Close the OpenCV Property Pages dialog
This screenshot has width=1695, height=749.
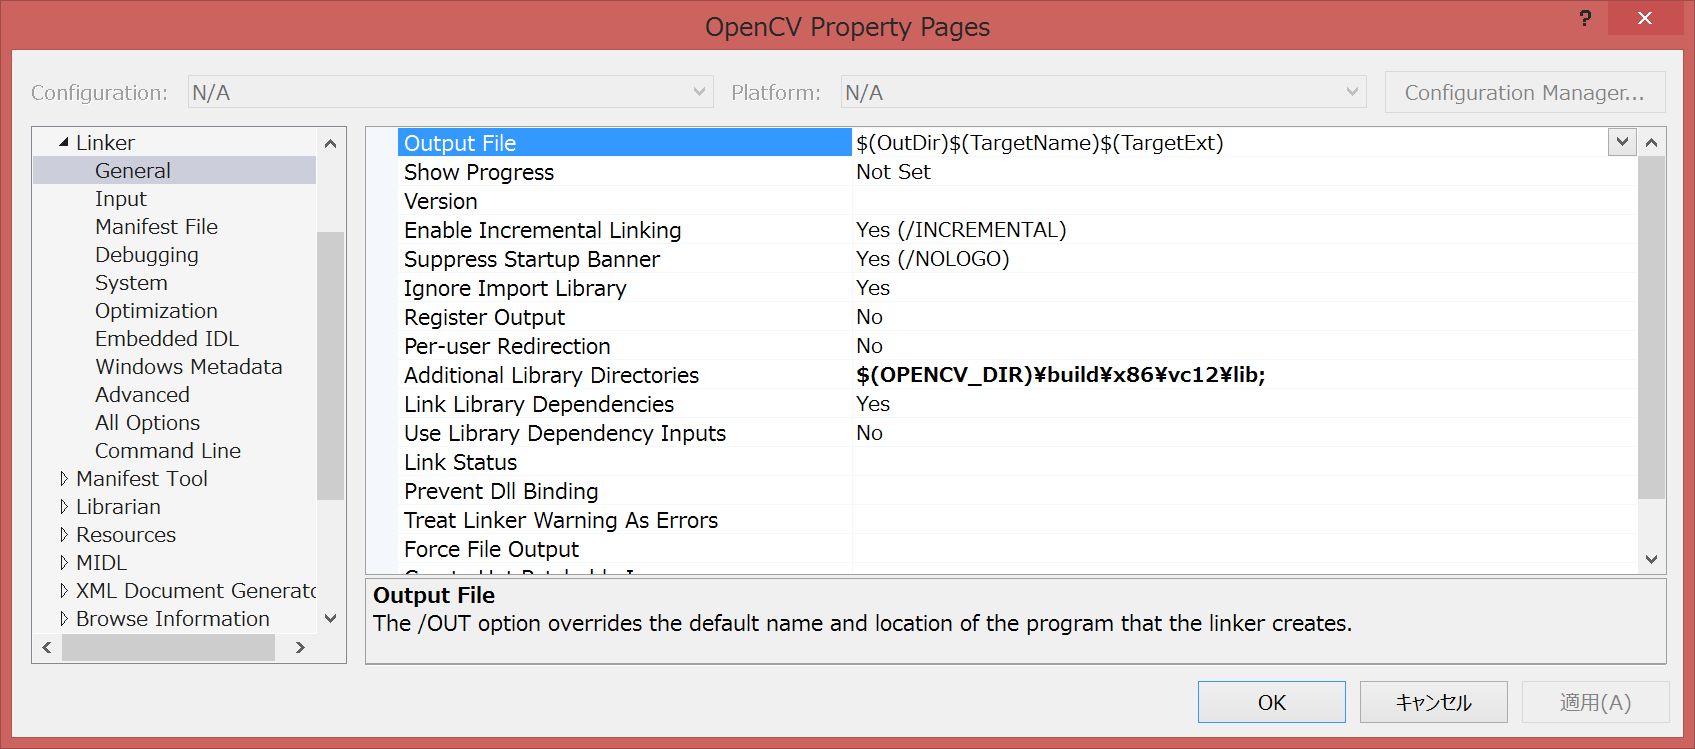[1645, 18]
